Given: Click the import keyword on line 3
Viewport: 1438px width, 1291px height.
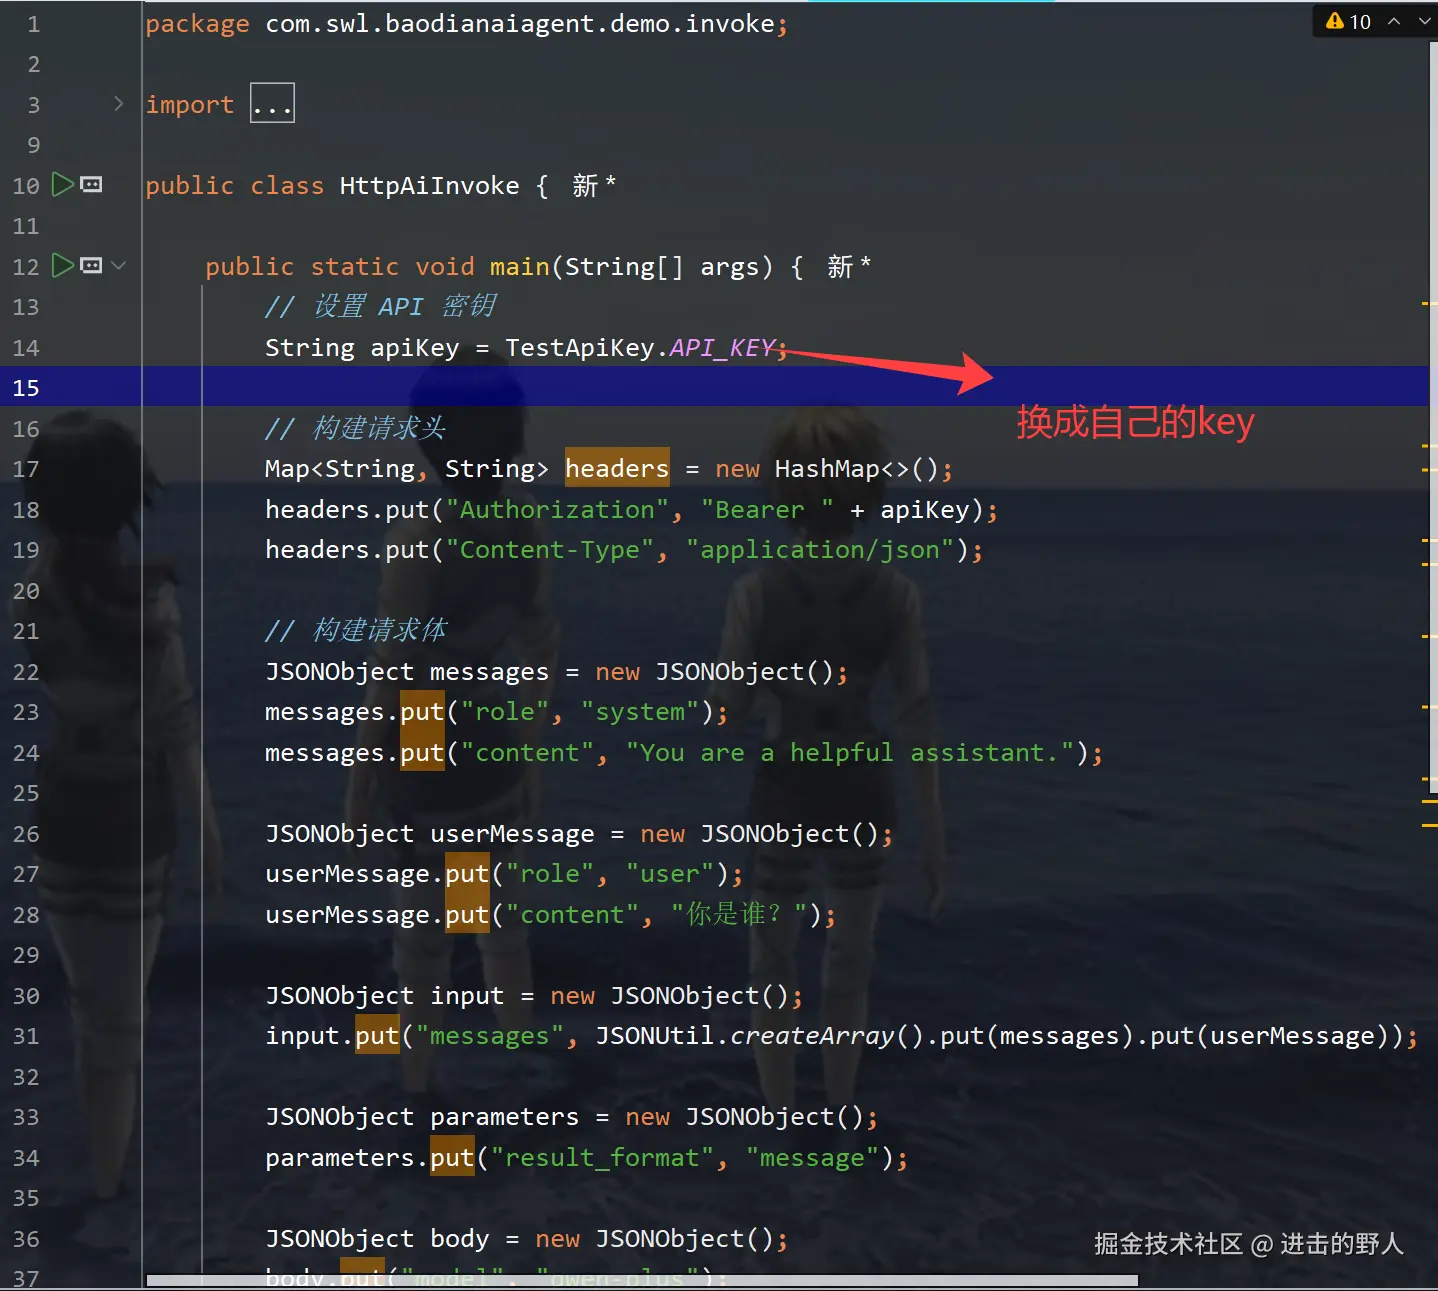Looking at the screenshot, I should click(x=189, y=105).
